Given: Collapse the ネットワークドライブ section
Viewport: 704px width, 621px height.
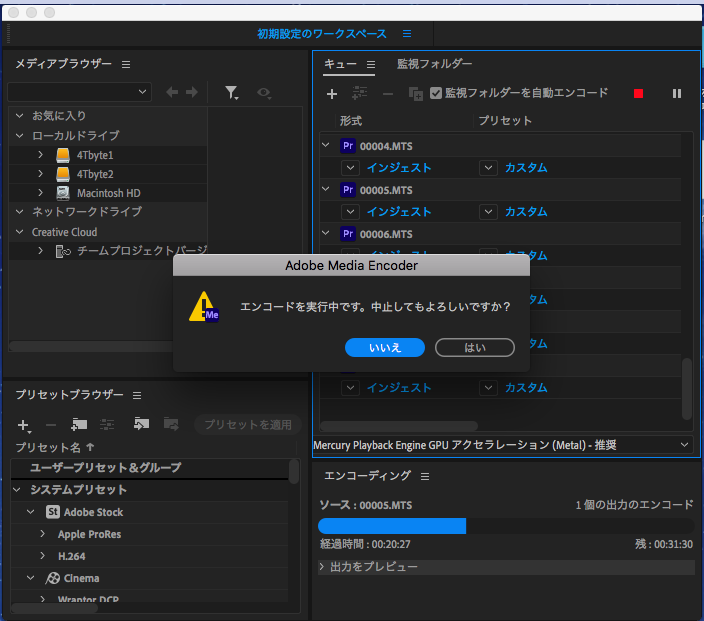Looking at the screenshot, I should [x=19, y=211].
